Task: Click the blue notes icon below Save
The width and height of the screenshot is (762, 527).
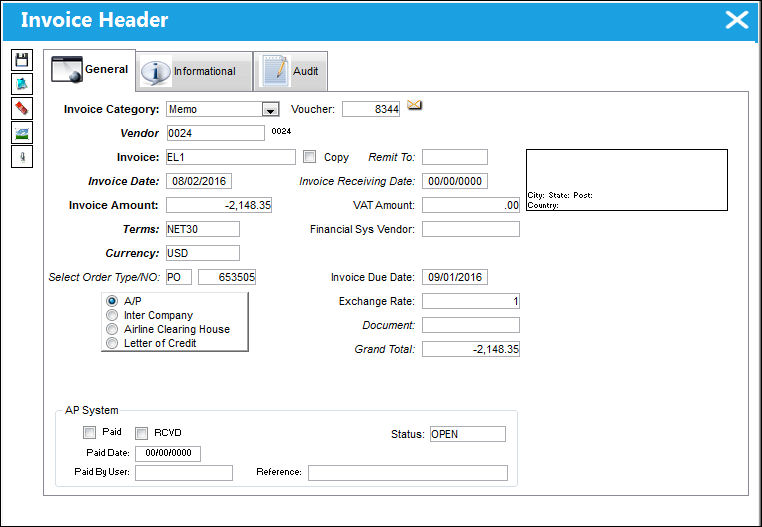Action: tap(22, 84)
